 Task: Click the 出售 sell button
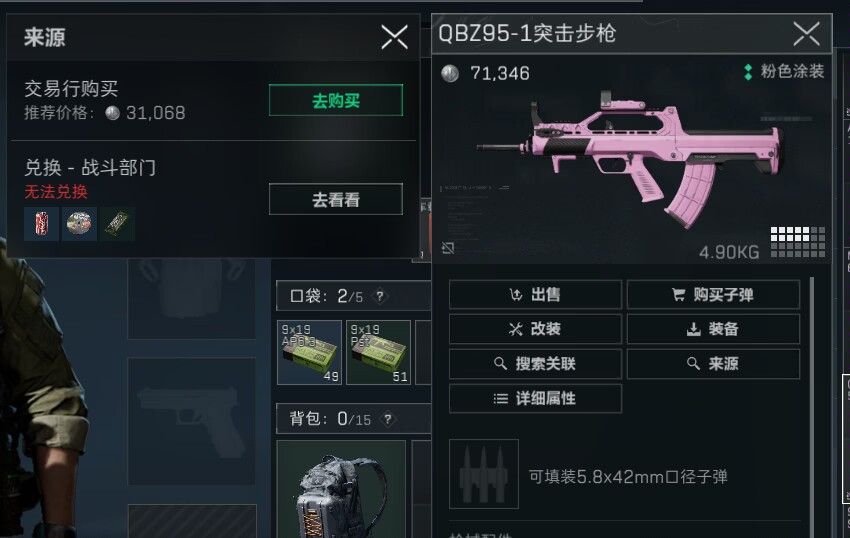tap(535, 294)
